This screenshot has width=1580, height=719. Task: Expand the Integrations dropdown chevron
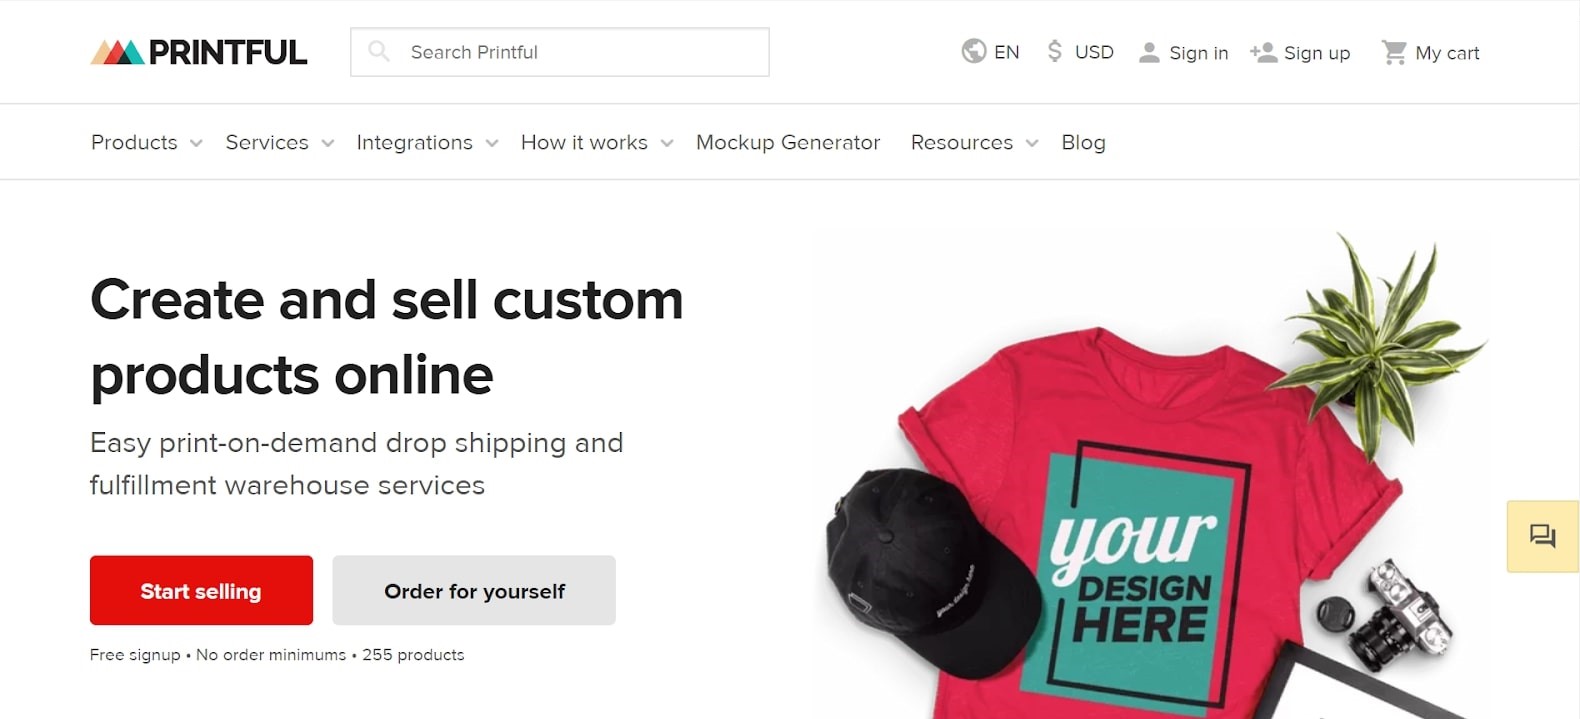pyautogui.click(x=492, y=143)
